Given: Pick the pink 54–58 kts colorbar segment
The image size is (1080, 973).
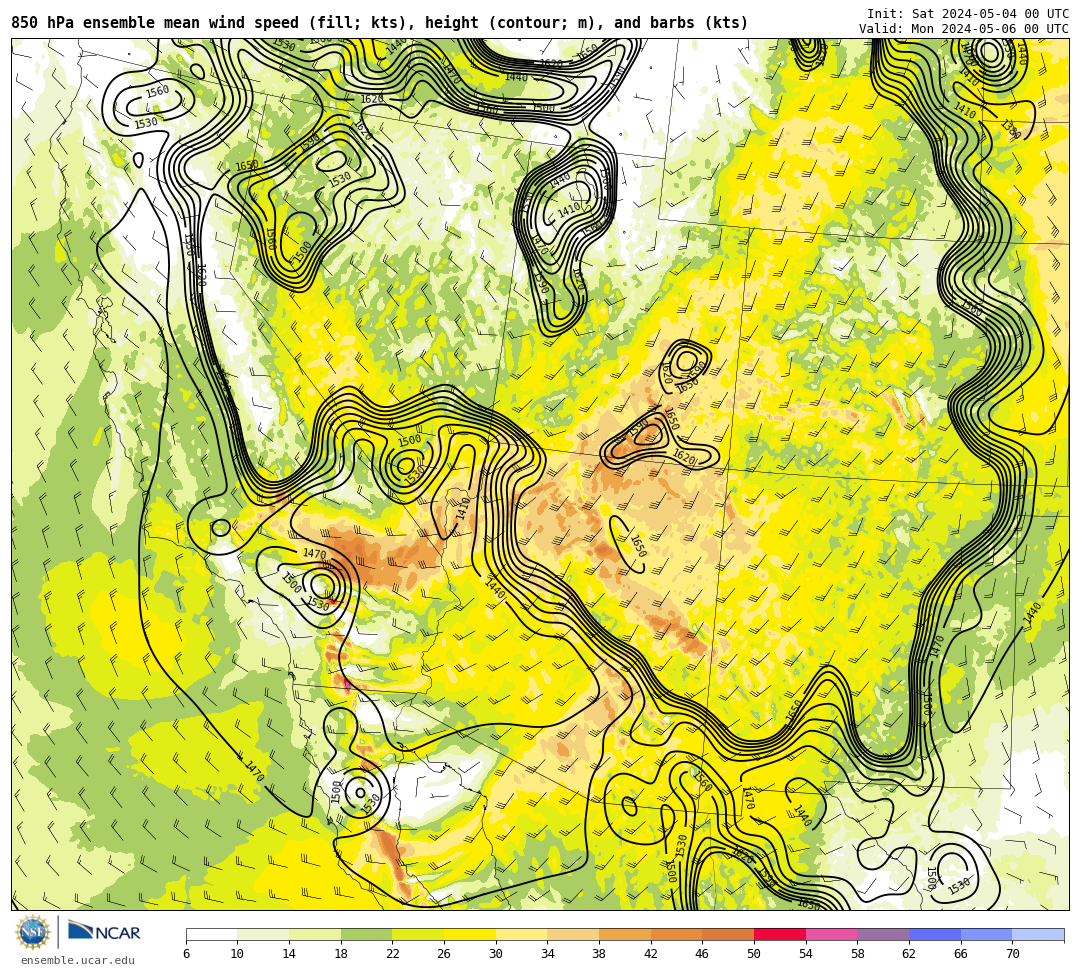Looking at the screenshot, I should tap(831, 934).
